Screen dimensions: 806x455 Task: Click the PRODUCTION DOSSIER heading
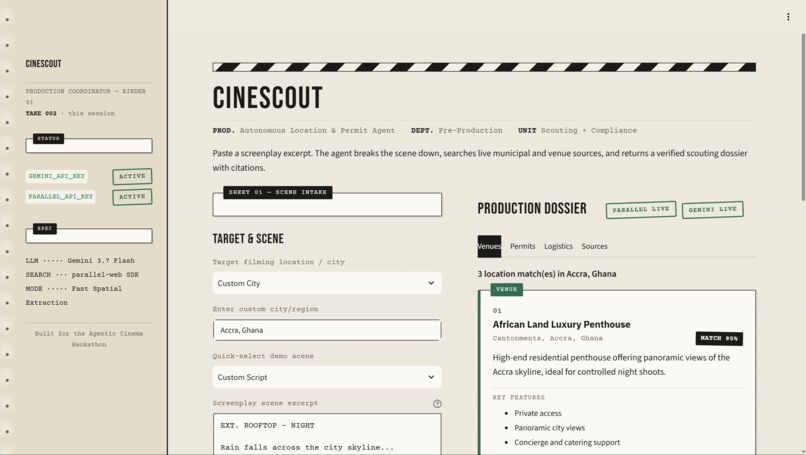[x=532, y=209]
